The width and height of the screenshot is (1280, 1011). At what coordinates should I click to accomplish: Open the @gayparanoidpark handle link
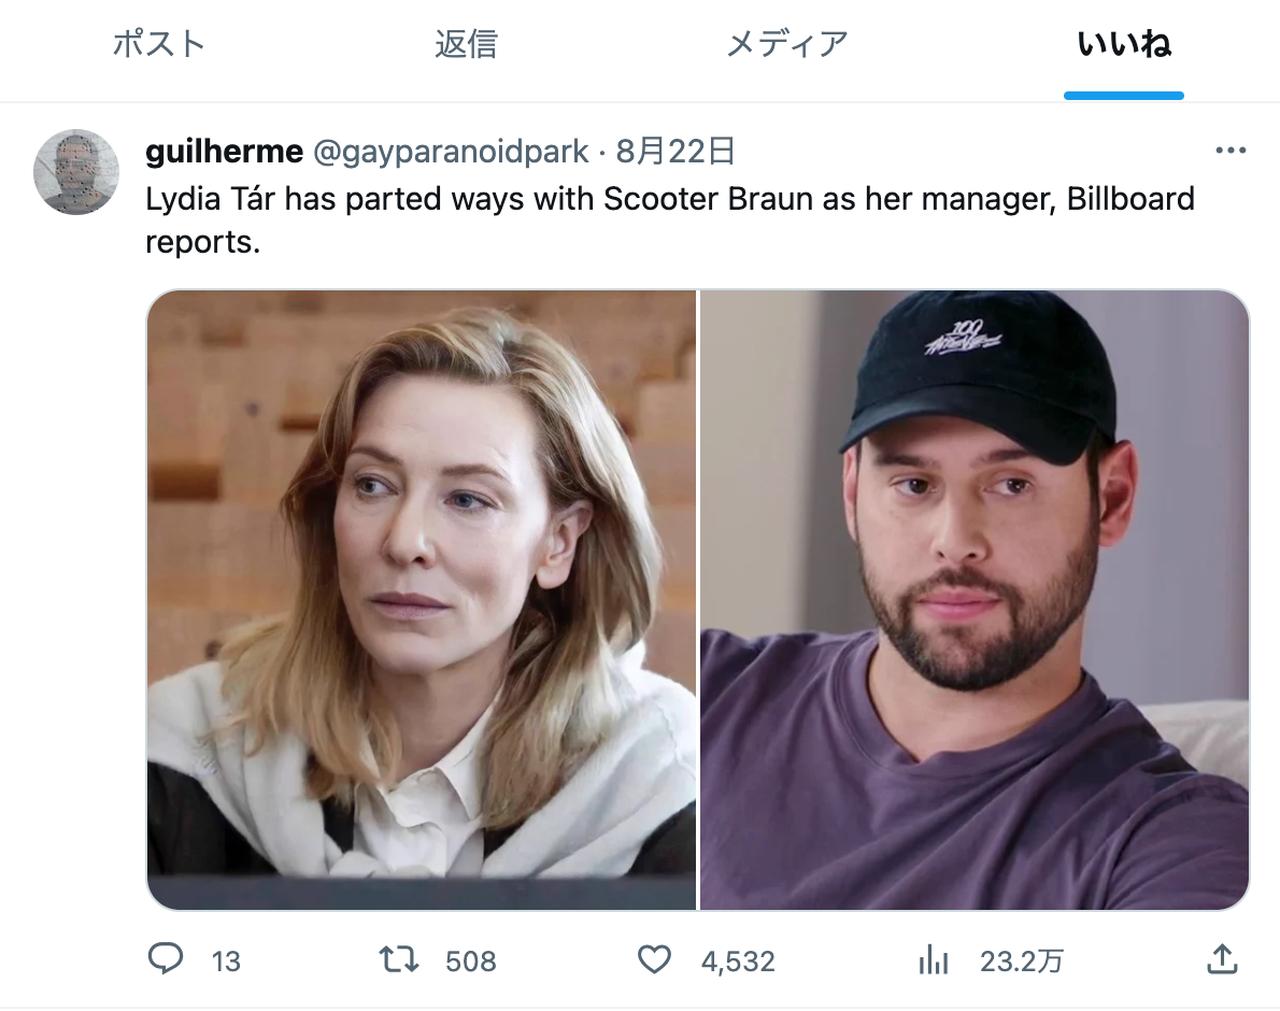(x=451, y=151)
